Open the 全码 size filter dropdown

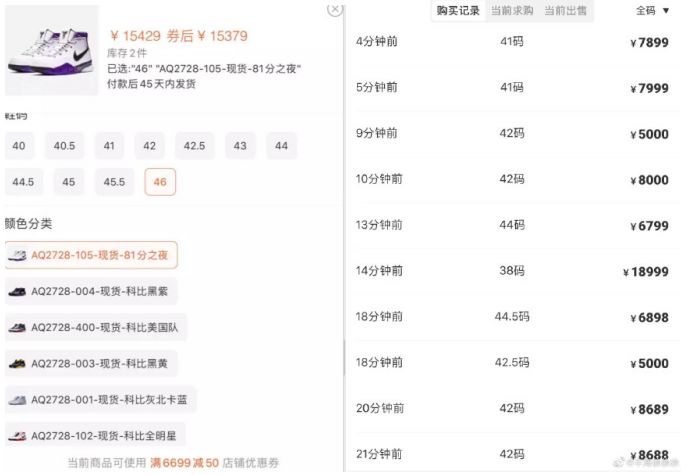pyautogui.click(x=652, y=11)
